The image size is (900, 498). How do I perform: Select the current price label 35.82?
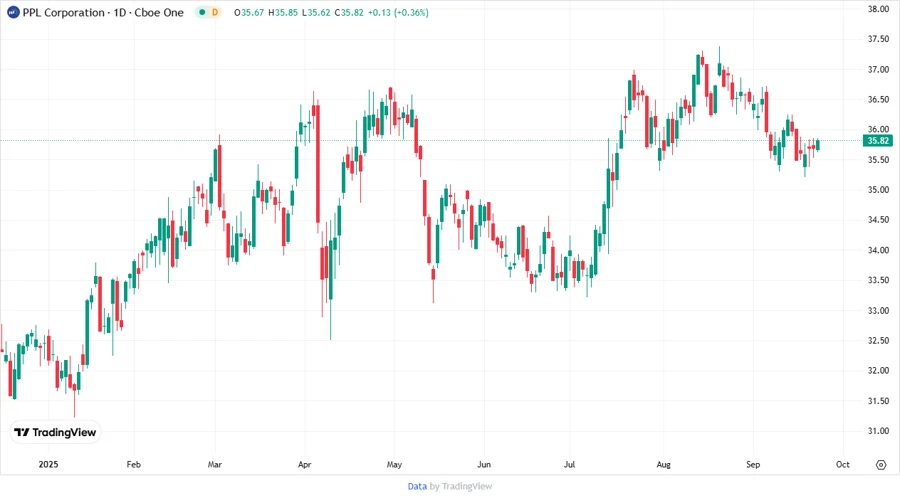(878, 141)
